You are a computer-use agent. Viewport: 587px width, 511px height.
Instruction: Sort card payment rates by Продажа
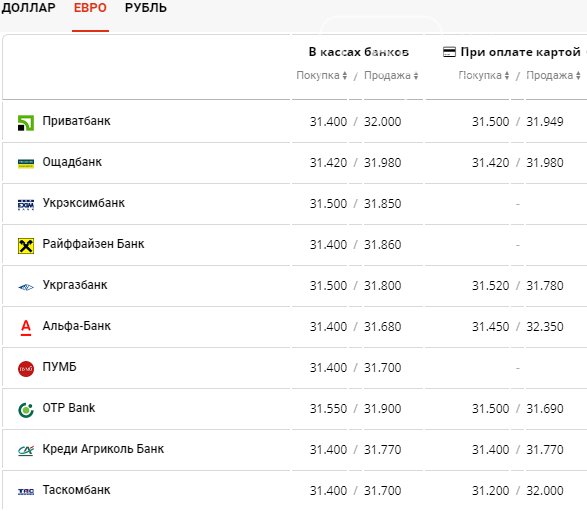(x=553, y=75)
